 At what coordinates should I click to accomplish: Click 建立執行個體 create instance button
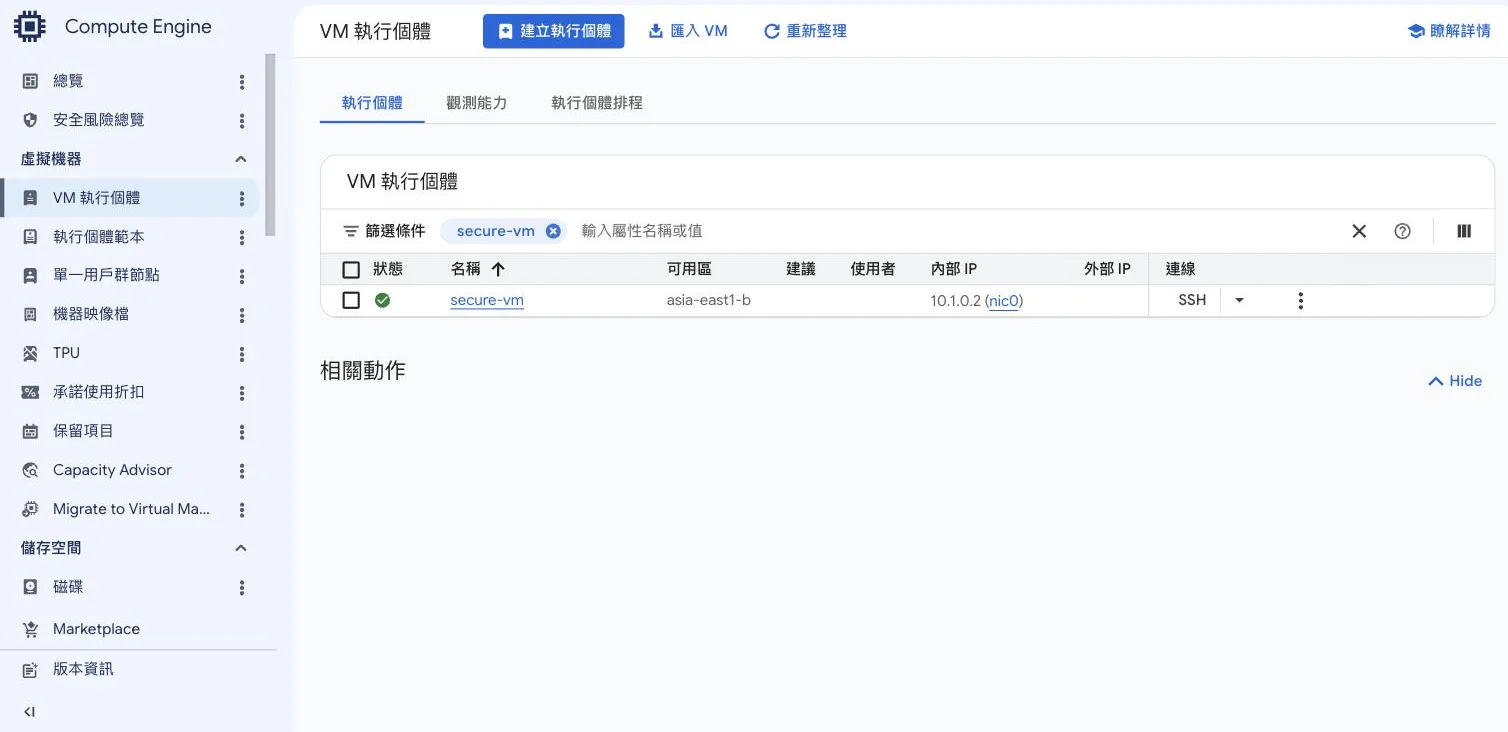point(553,31)
